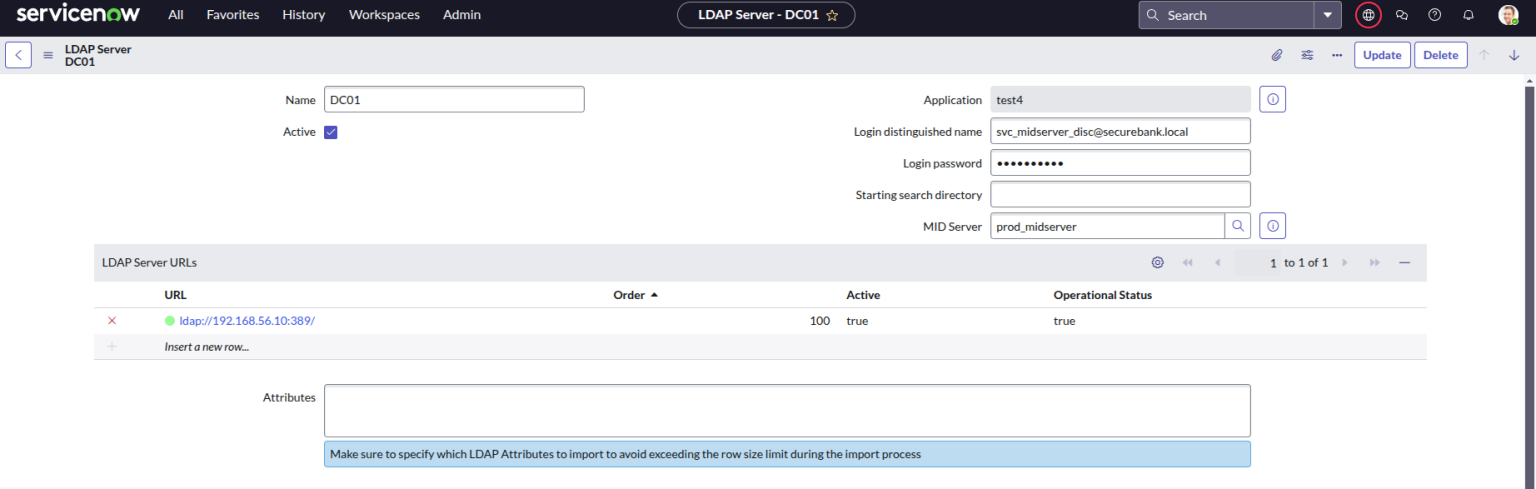
Task: Click the attachments paperclip icon
Action: click(1277, 55)
